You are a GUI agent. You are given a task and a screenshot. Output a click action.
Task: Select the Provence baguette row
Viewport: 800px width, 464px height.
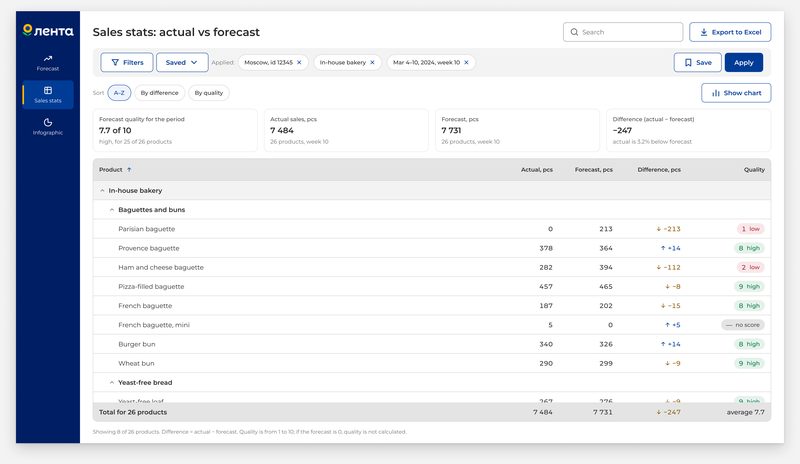tap(432, 248)
